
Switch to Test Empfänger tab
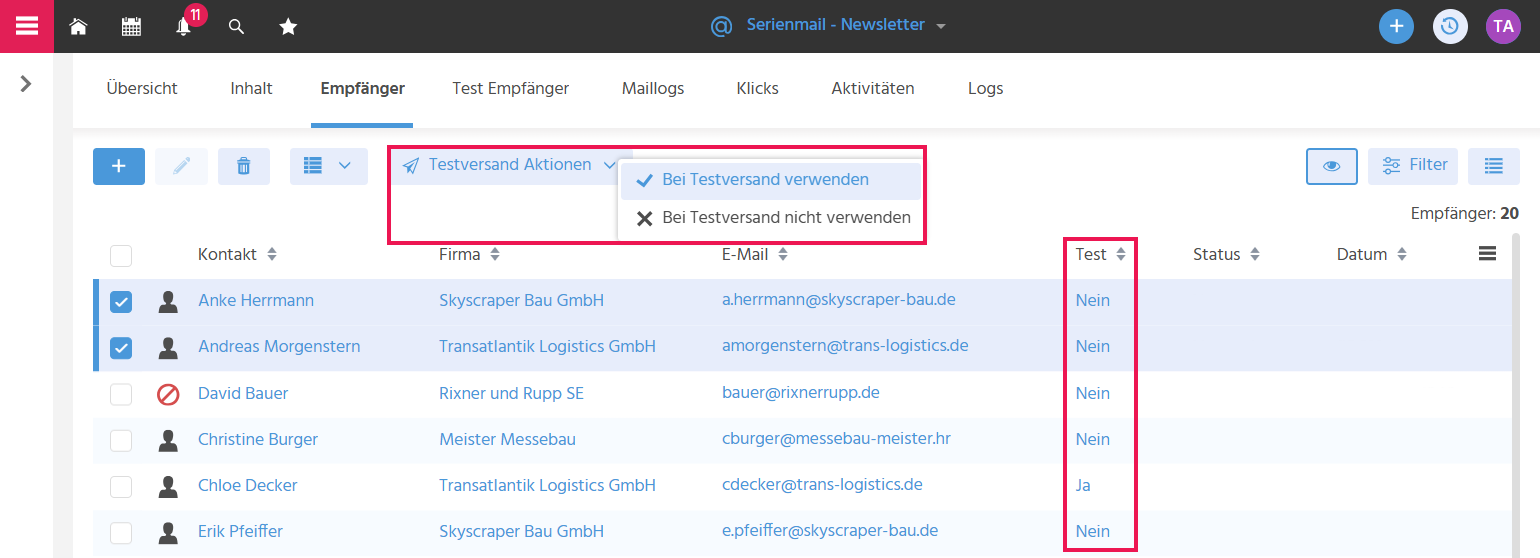point(510,88)
